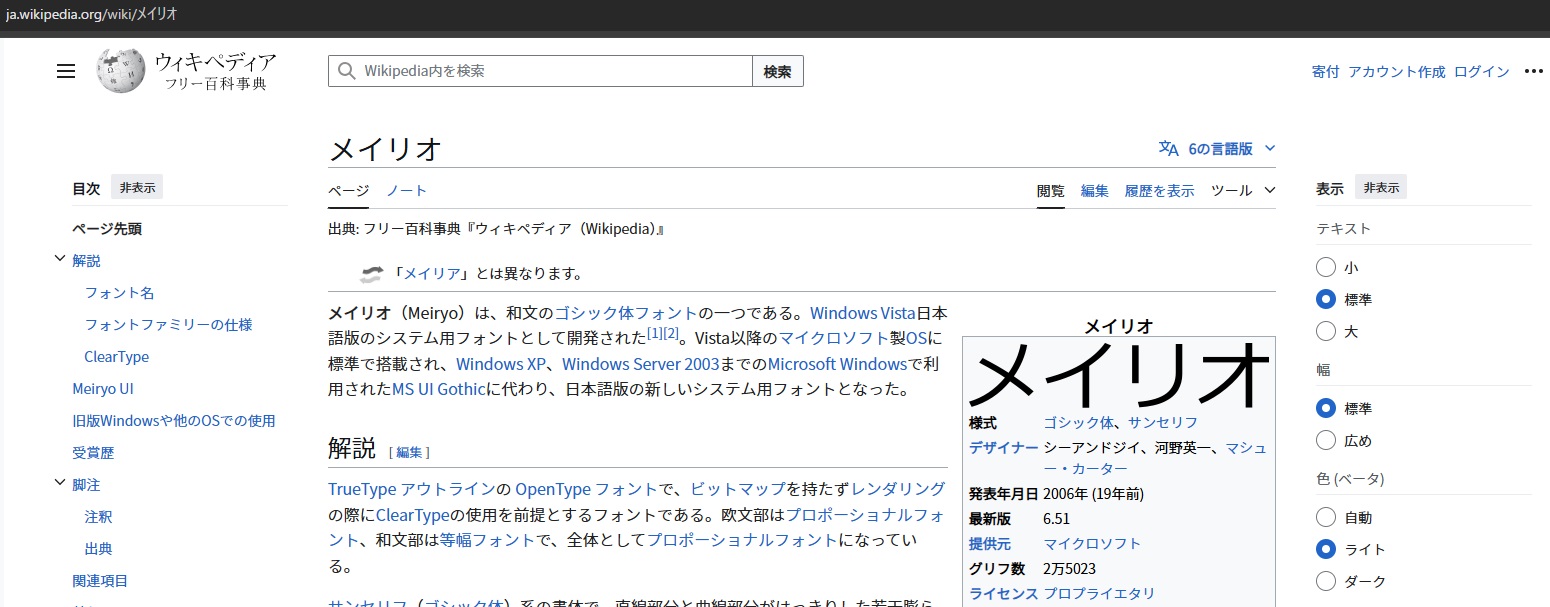Open the 編集 tab

1095,190
